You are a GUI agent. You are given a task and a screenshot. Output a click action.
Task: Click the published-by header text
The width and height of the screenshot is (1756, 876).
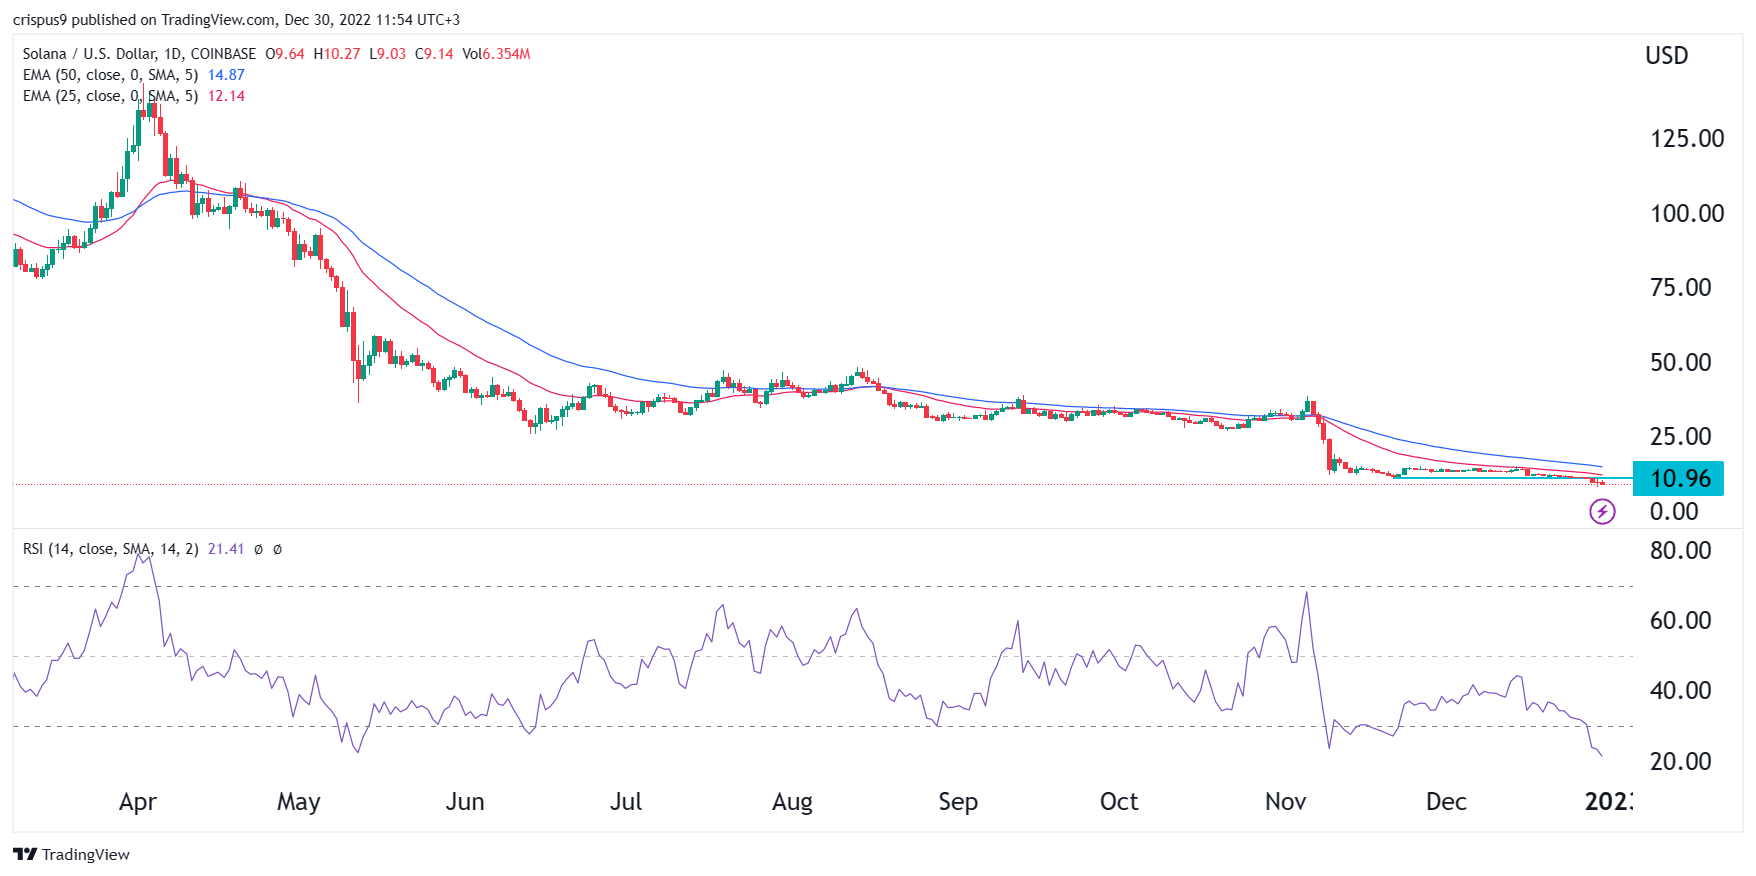236,20
